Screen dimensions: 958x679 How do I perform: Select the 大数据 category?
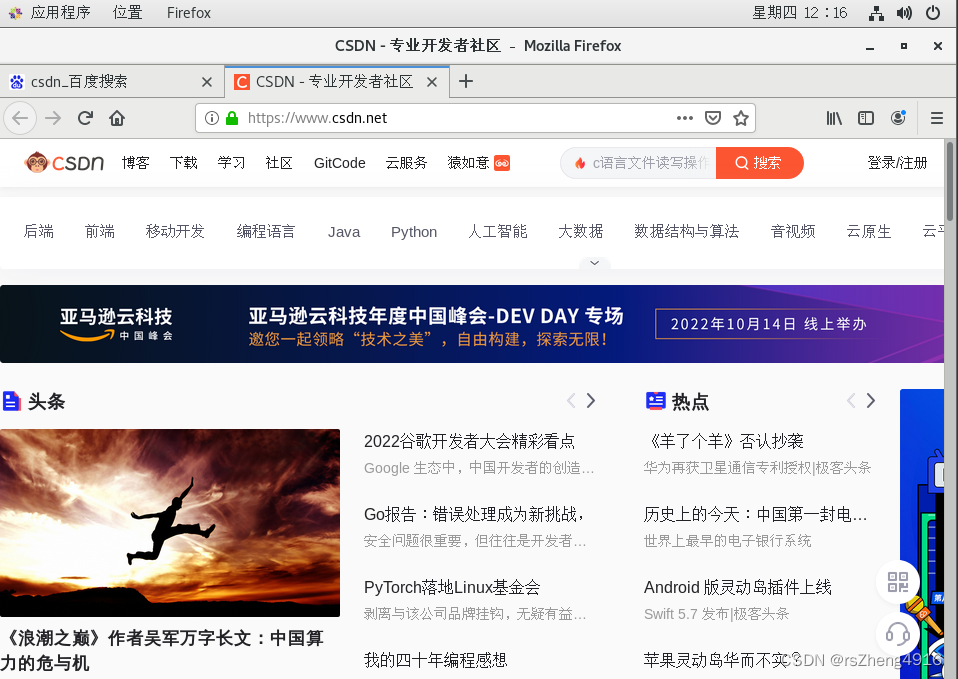point(580,232)
